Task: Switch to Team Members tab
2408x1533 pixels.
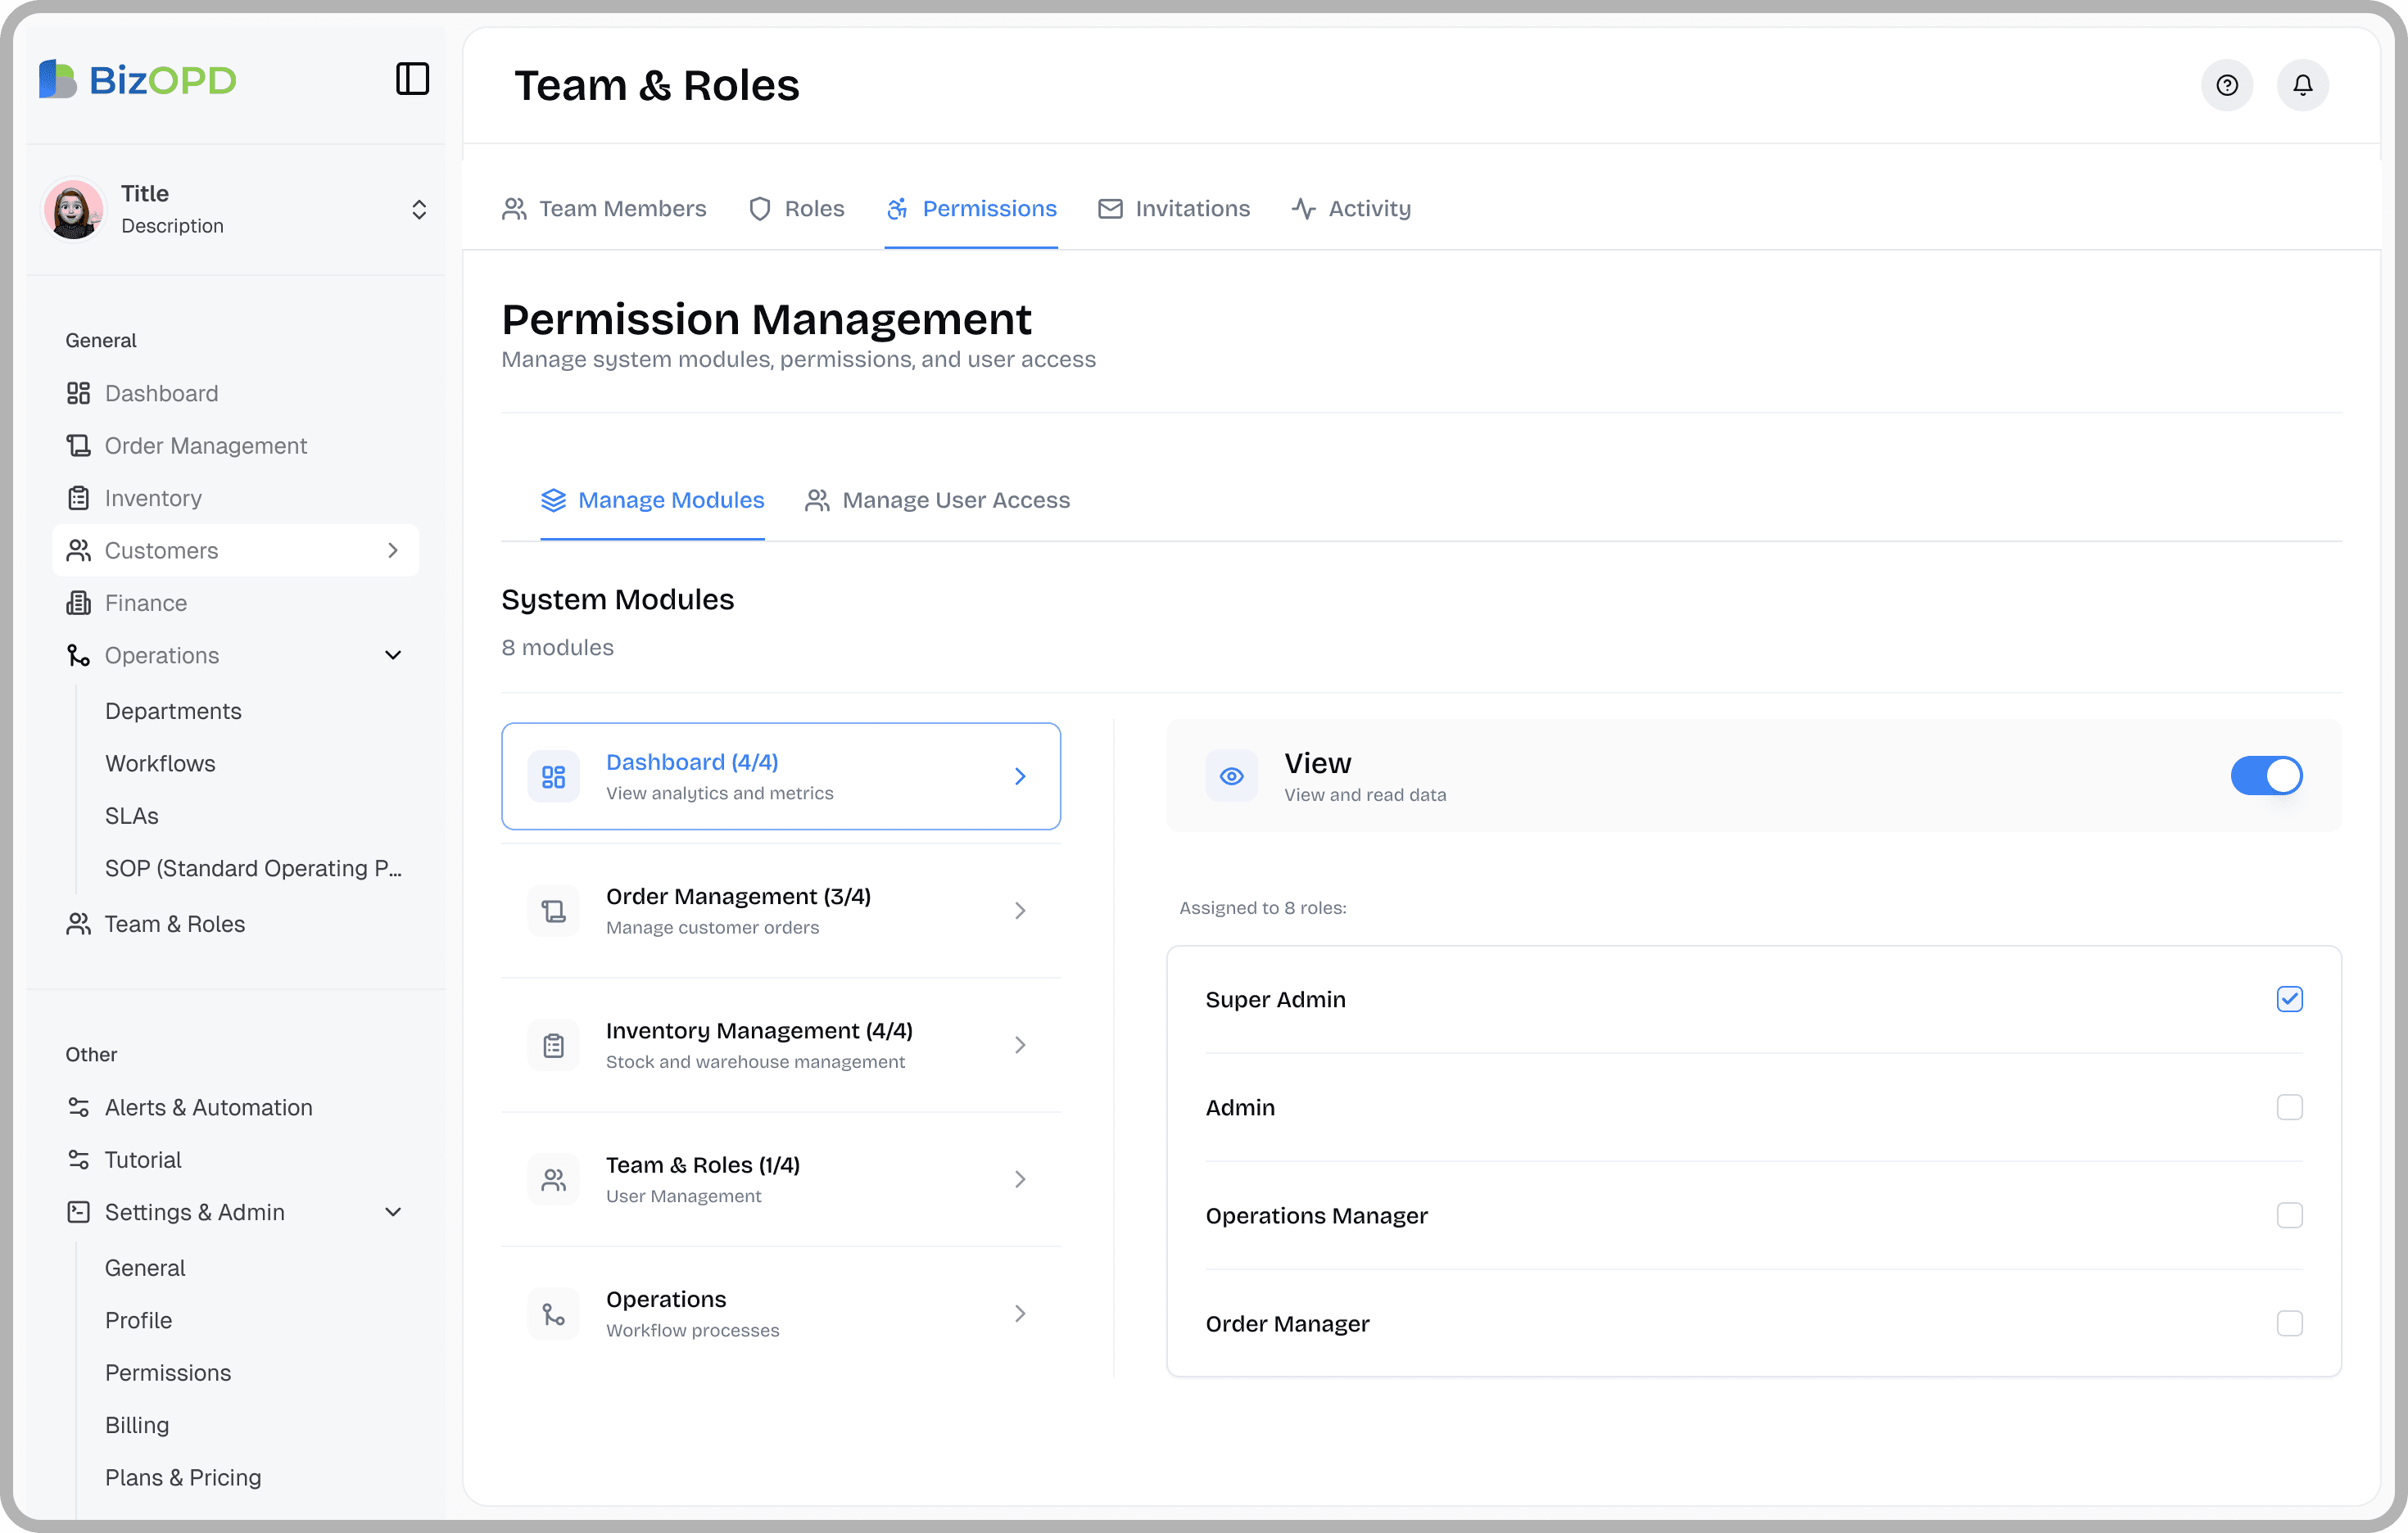Action: point(604,208)
